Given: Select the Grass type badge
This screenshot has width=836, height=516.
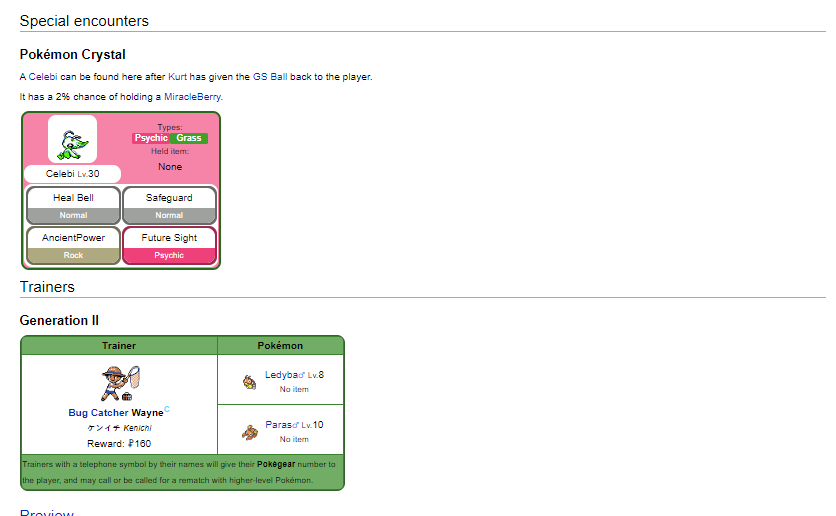Looking at the screenshot, I should 189,138.
